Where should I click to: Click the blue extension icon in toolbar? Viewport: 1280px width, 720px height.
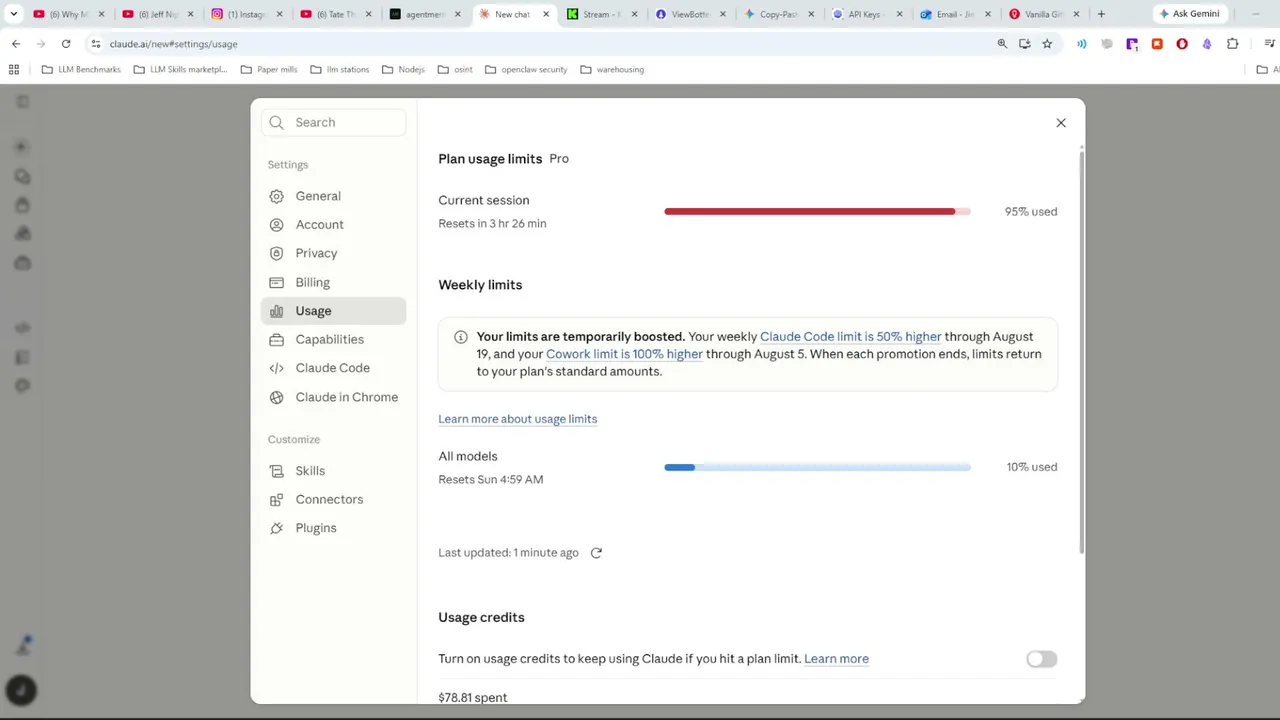point(1081,44)
